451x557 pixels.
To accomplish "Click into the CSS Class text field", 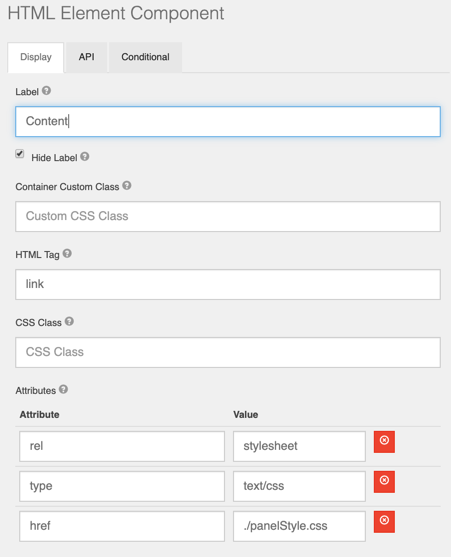I will [228, 352].
